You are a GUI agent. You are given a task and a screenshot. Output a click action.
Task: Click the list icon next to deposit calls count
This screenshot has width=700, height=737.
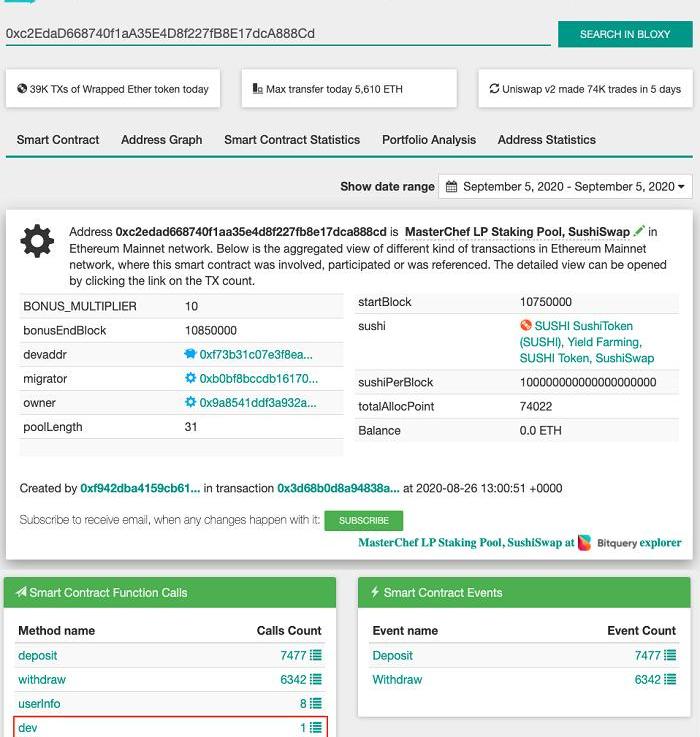point(315,656)
